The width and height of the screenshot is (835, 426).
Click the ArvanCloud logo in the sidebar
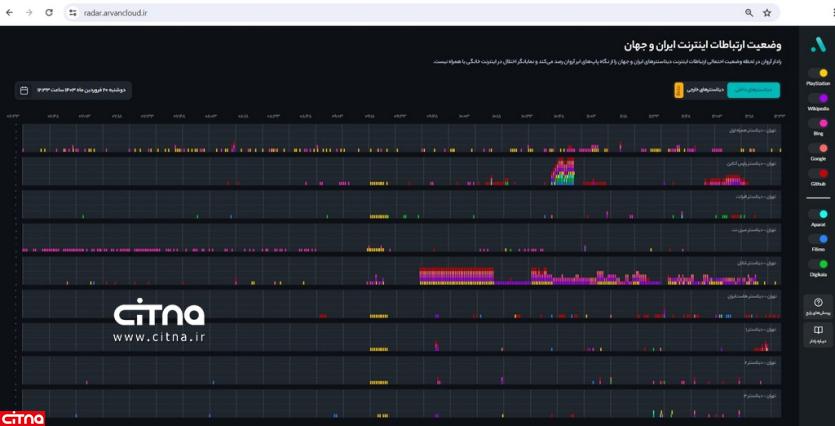[818, 45]
